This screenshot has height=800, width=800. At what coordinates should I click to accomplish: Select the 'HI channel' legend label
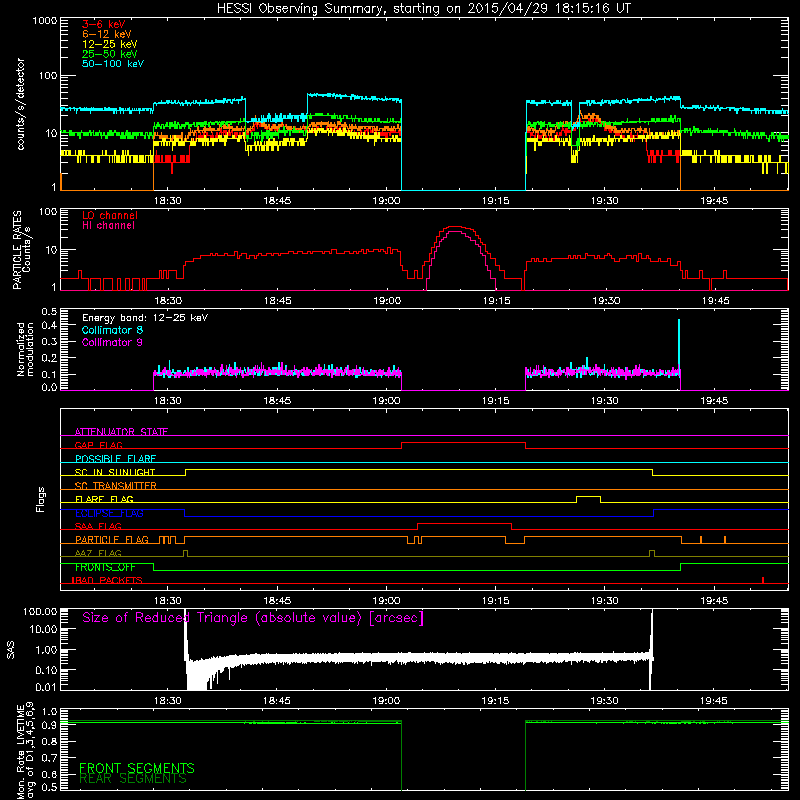[x=108, y=226]
